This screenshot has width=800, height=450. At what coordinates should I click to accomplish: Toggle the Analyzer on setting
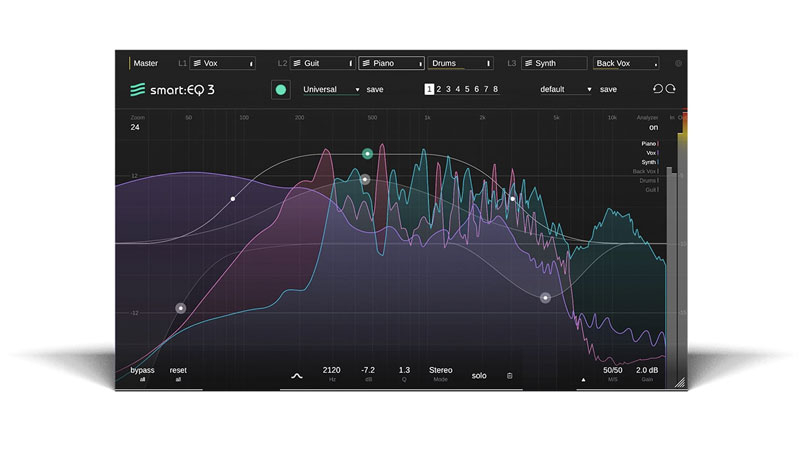(x=653, y=127)
